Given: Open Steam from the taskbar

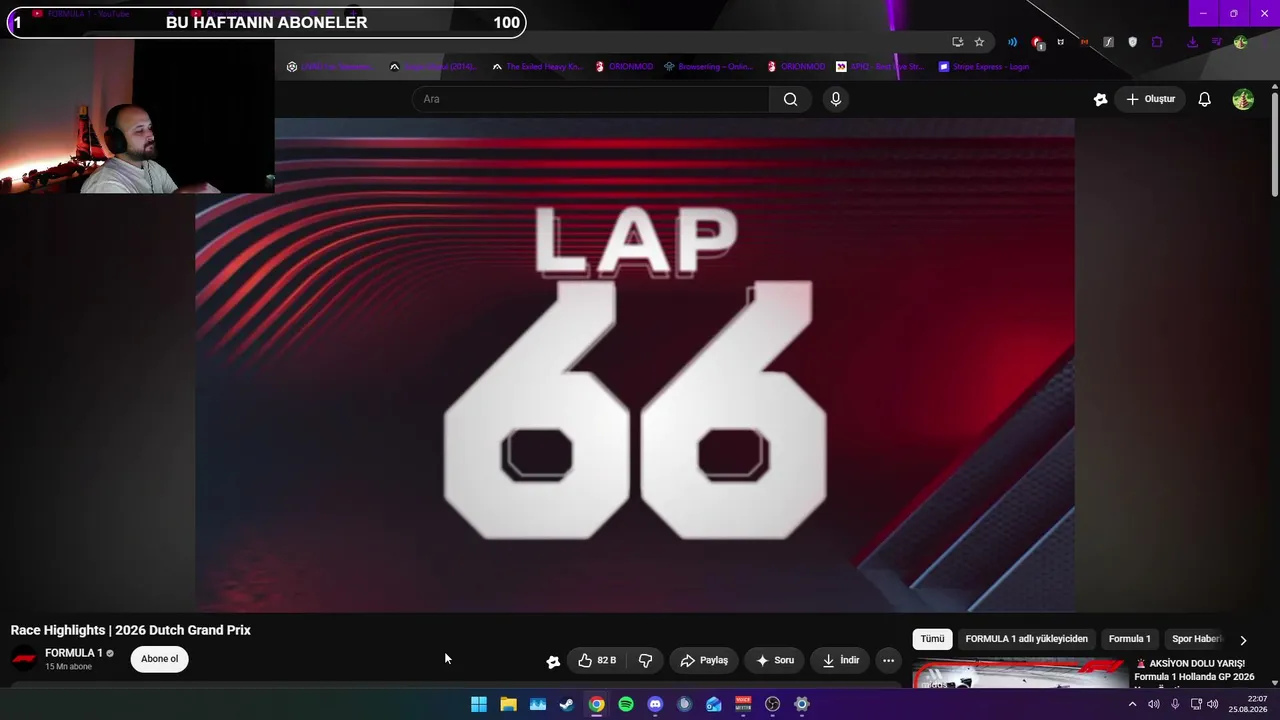Looking at the screenshot, I should pyautogui.click(x=567, y=704).
